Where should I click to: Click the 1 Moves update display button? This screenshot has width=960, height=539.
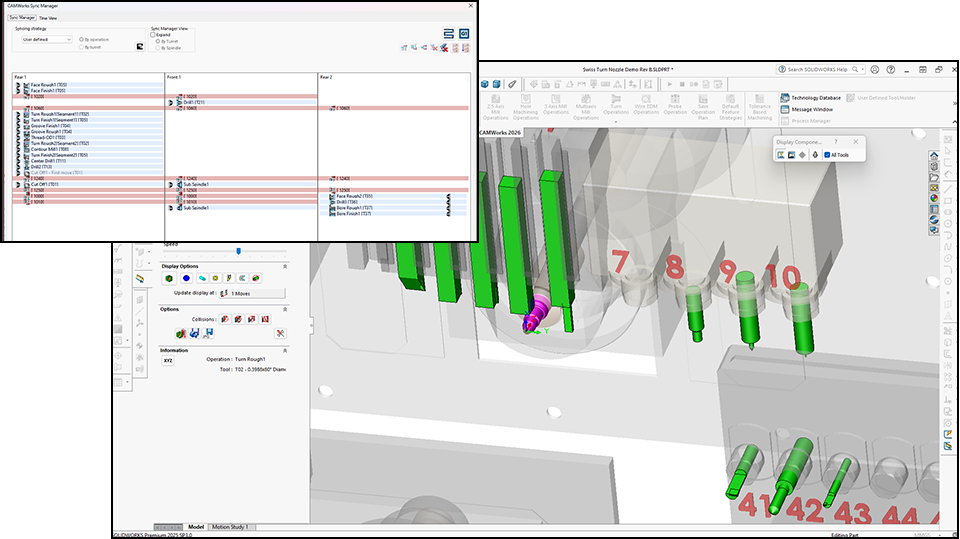(x=251, y=293)
